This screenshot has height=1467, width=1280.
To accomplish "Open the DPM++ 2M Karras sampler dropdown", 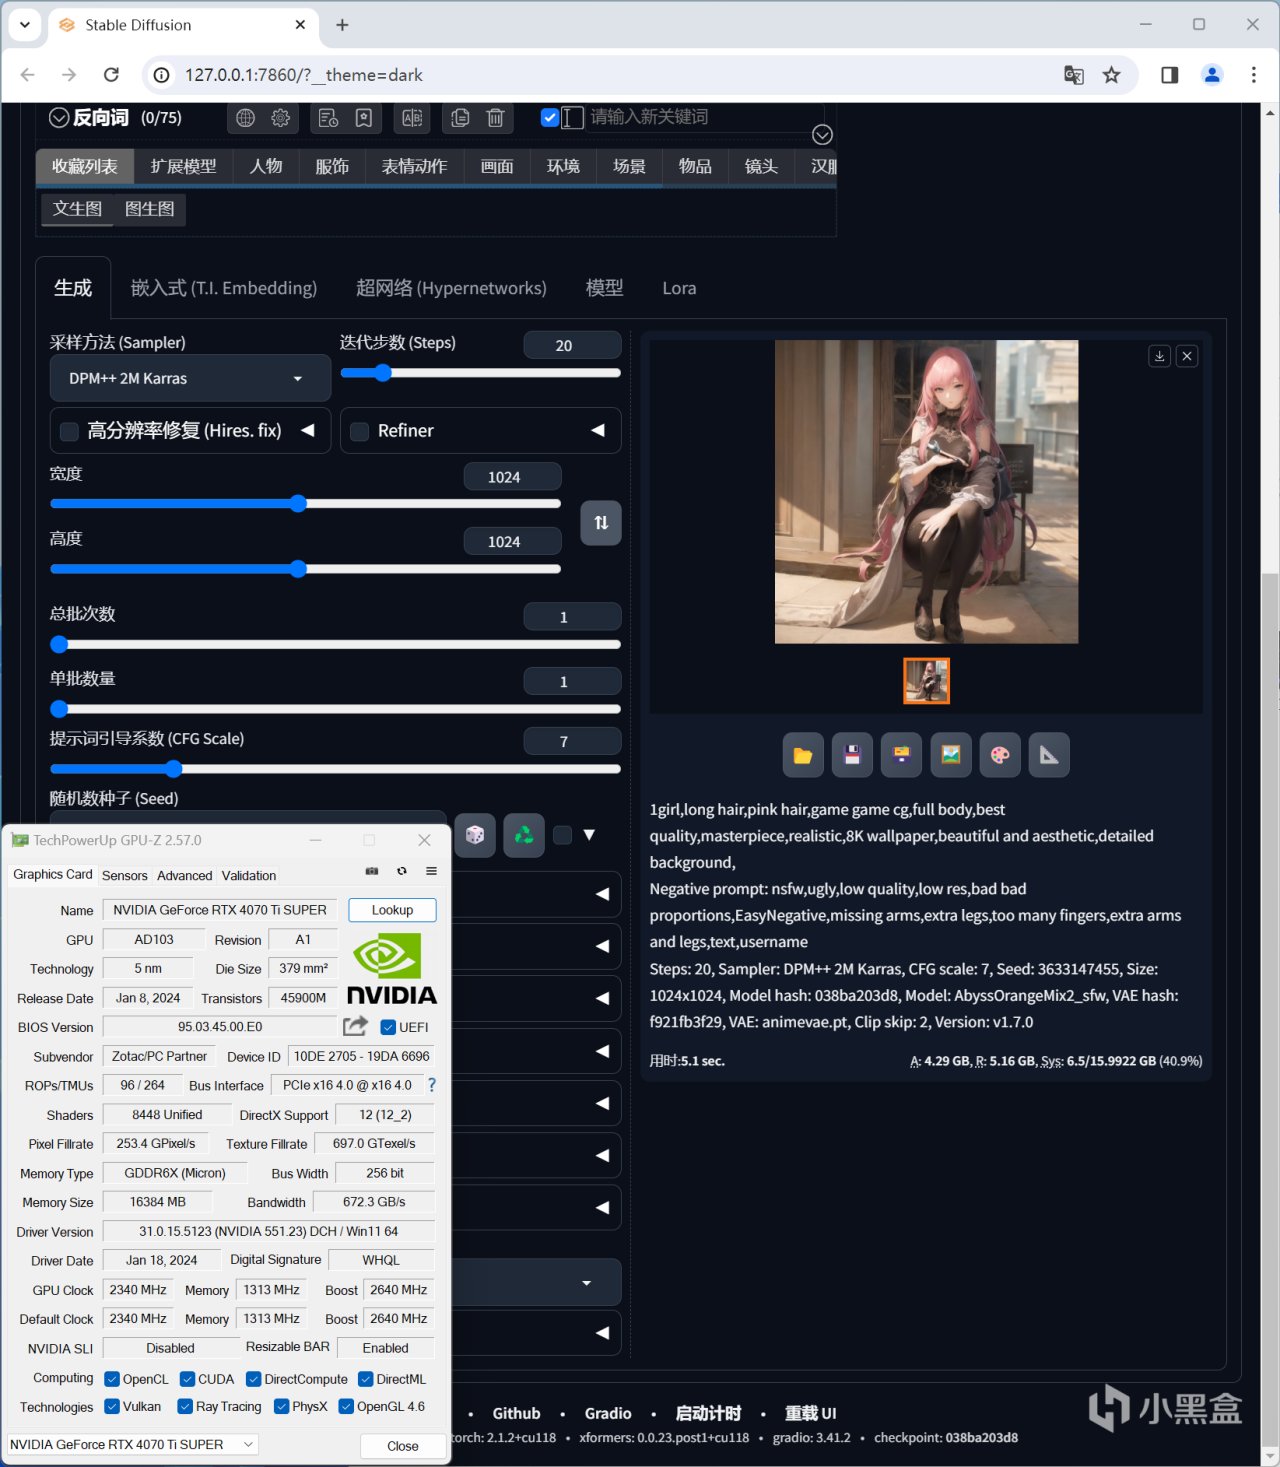I will pos(190,379).
